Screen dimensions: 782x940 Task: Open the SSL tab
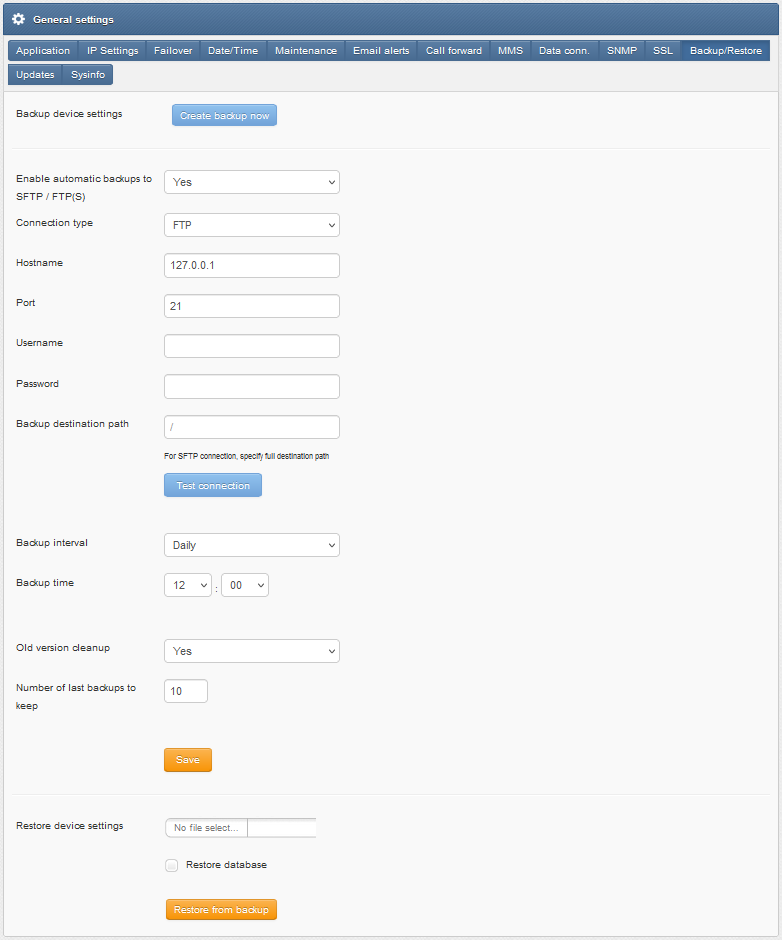click(663, 51)
